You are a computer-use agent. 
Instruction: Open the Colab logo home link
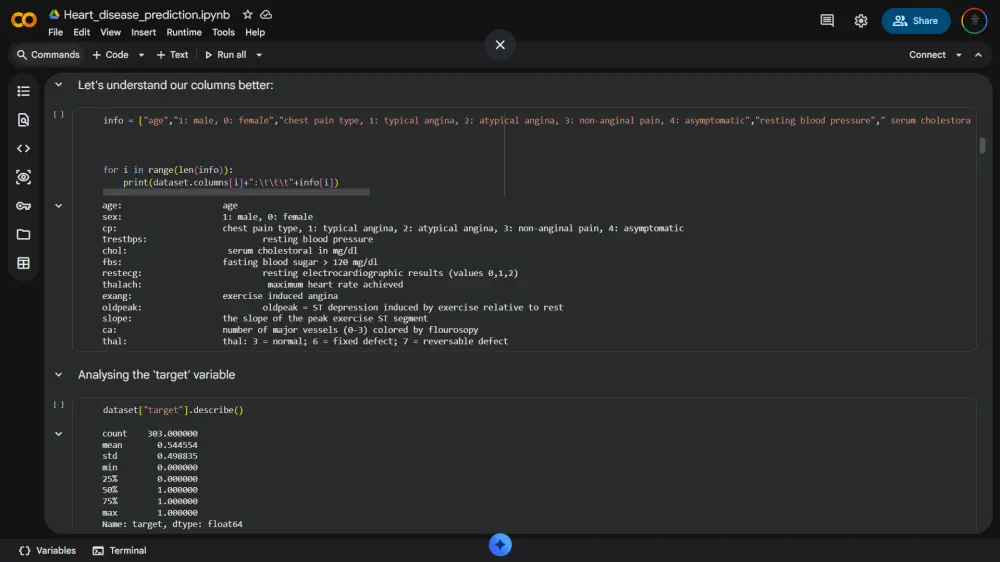[24, 20]
